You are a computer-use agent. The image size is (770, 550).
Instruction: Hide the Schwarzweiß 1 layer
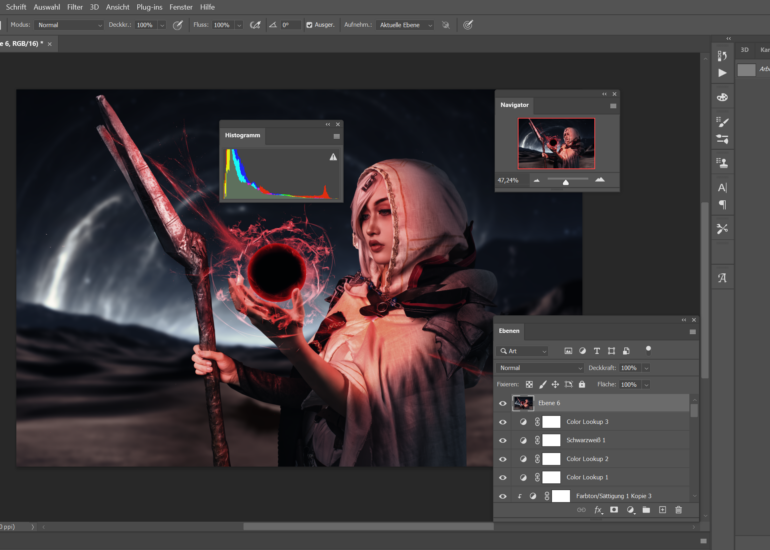pos(502,440)
